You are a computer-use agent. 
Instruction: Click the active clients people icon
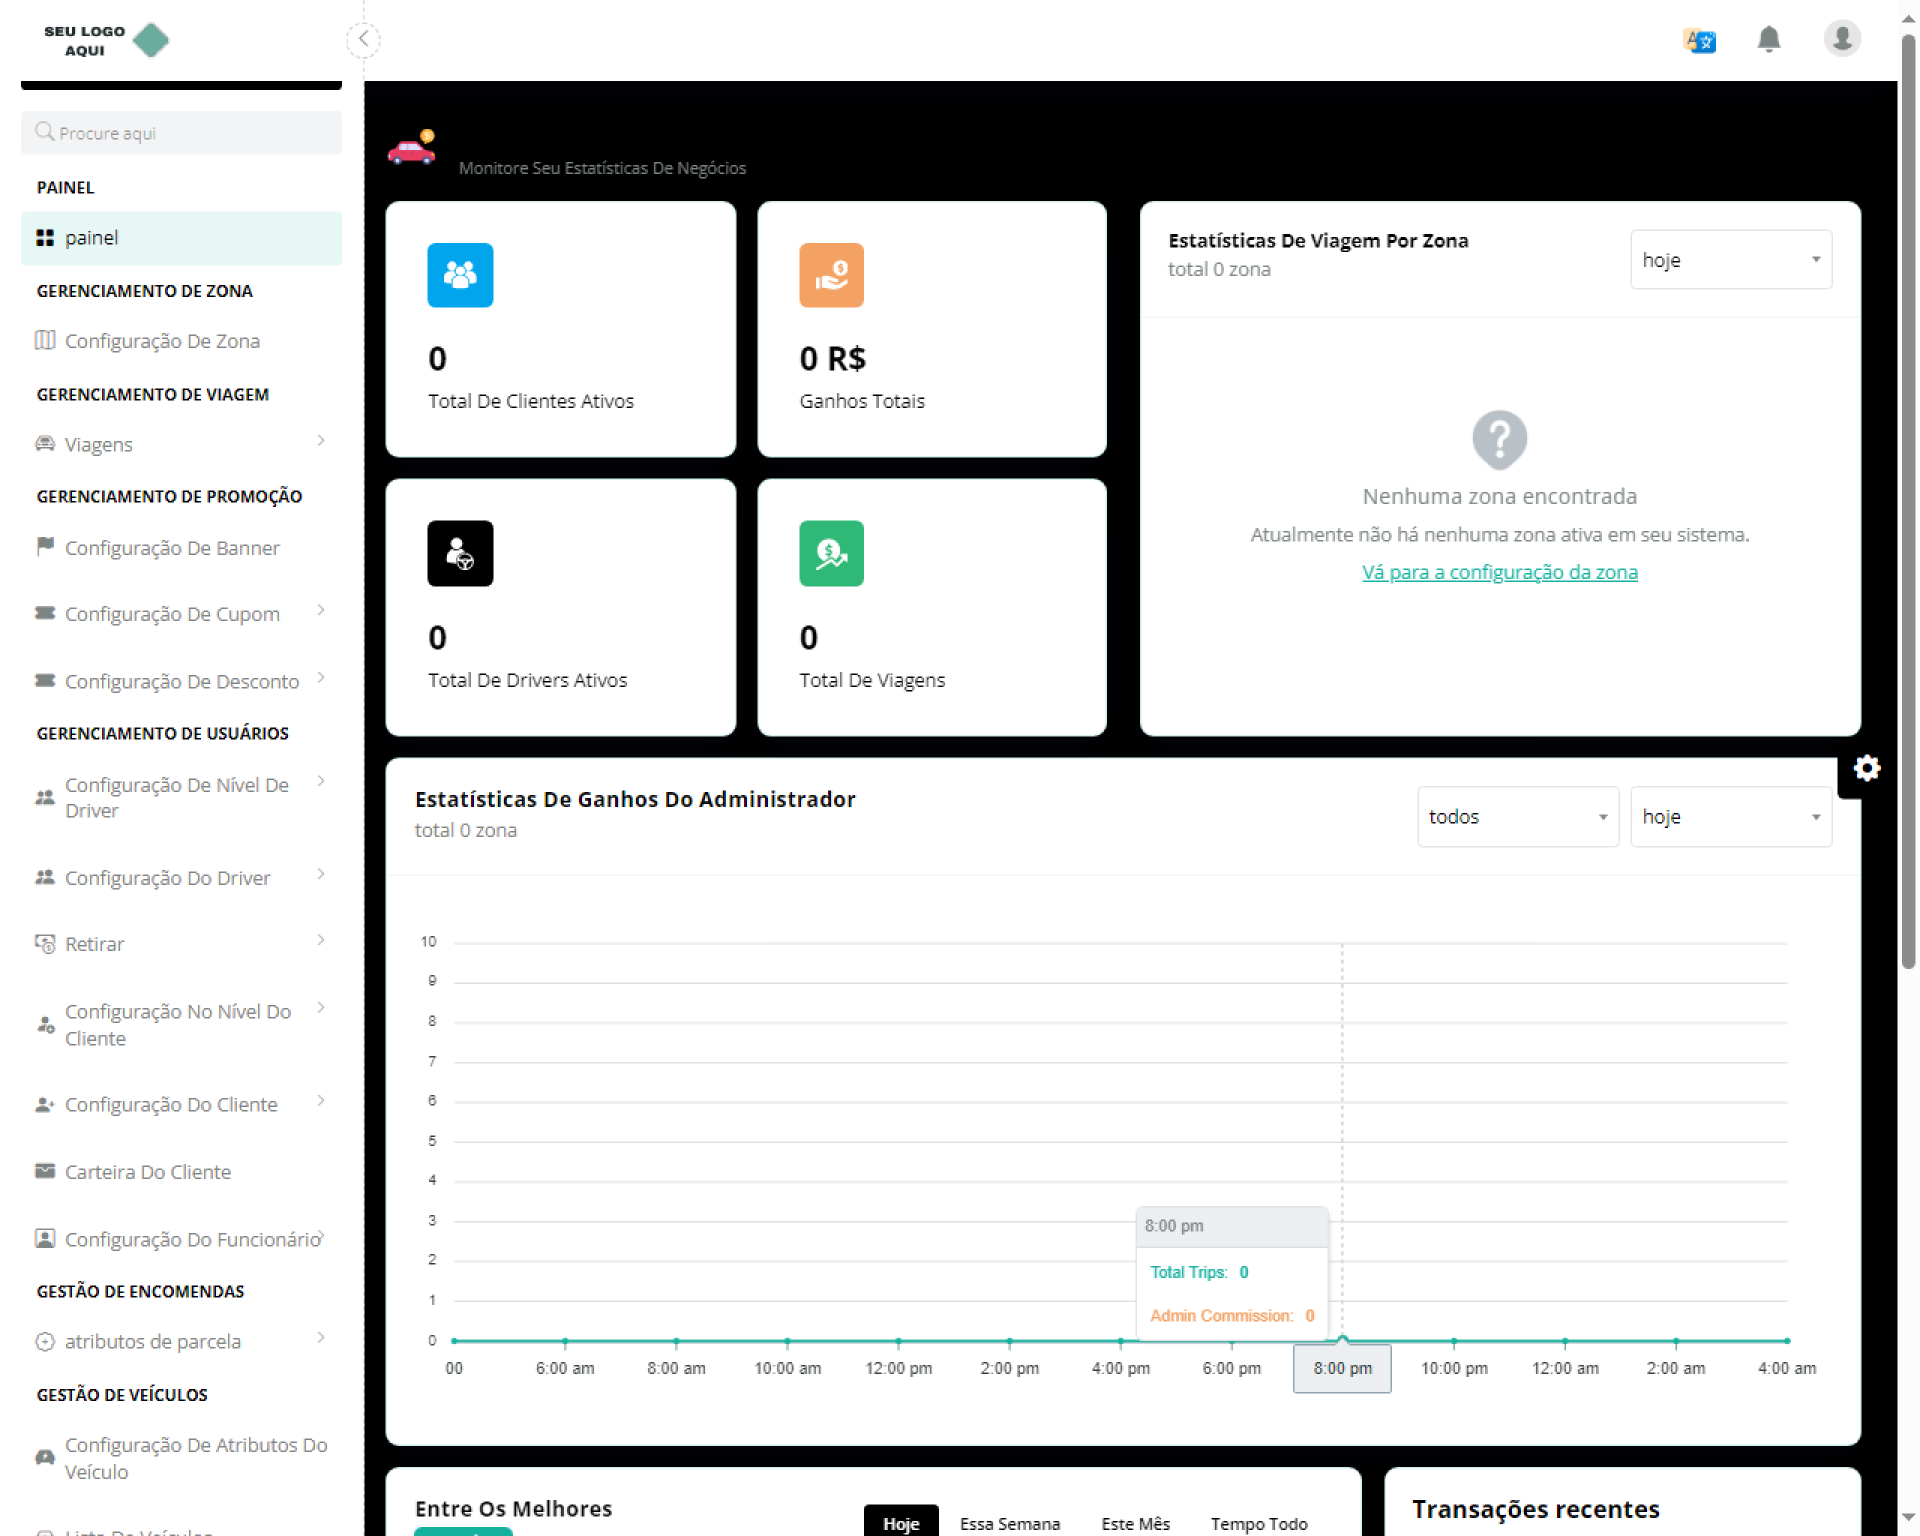pyautogui.click(x=460, y=275)
